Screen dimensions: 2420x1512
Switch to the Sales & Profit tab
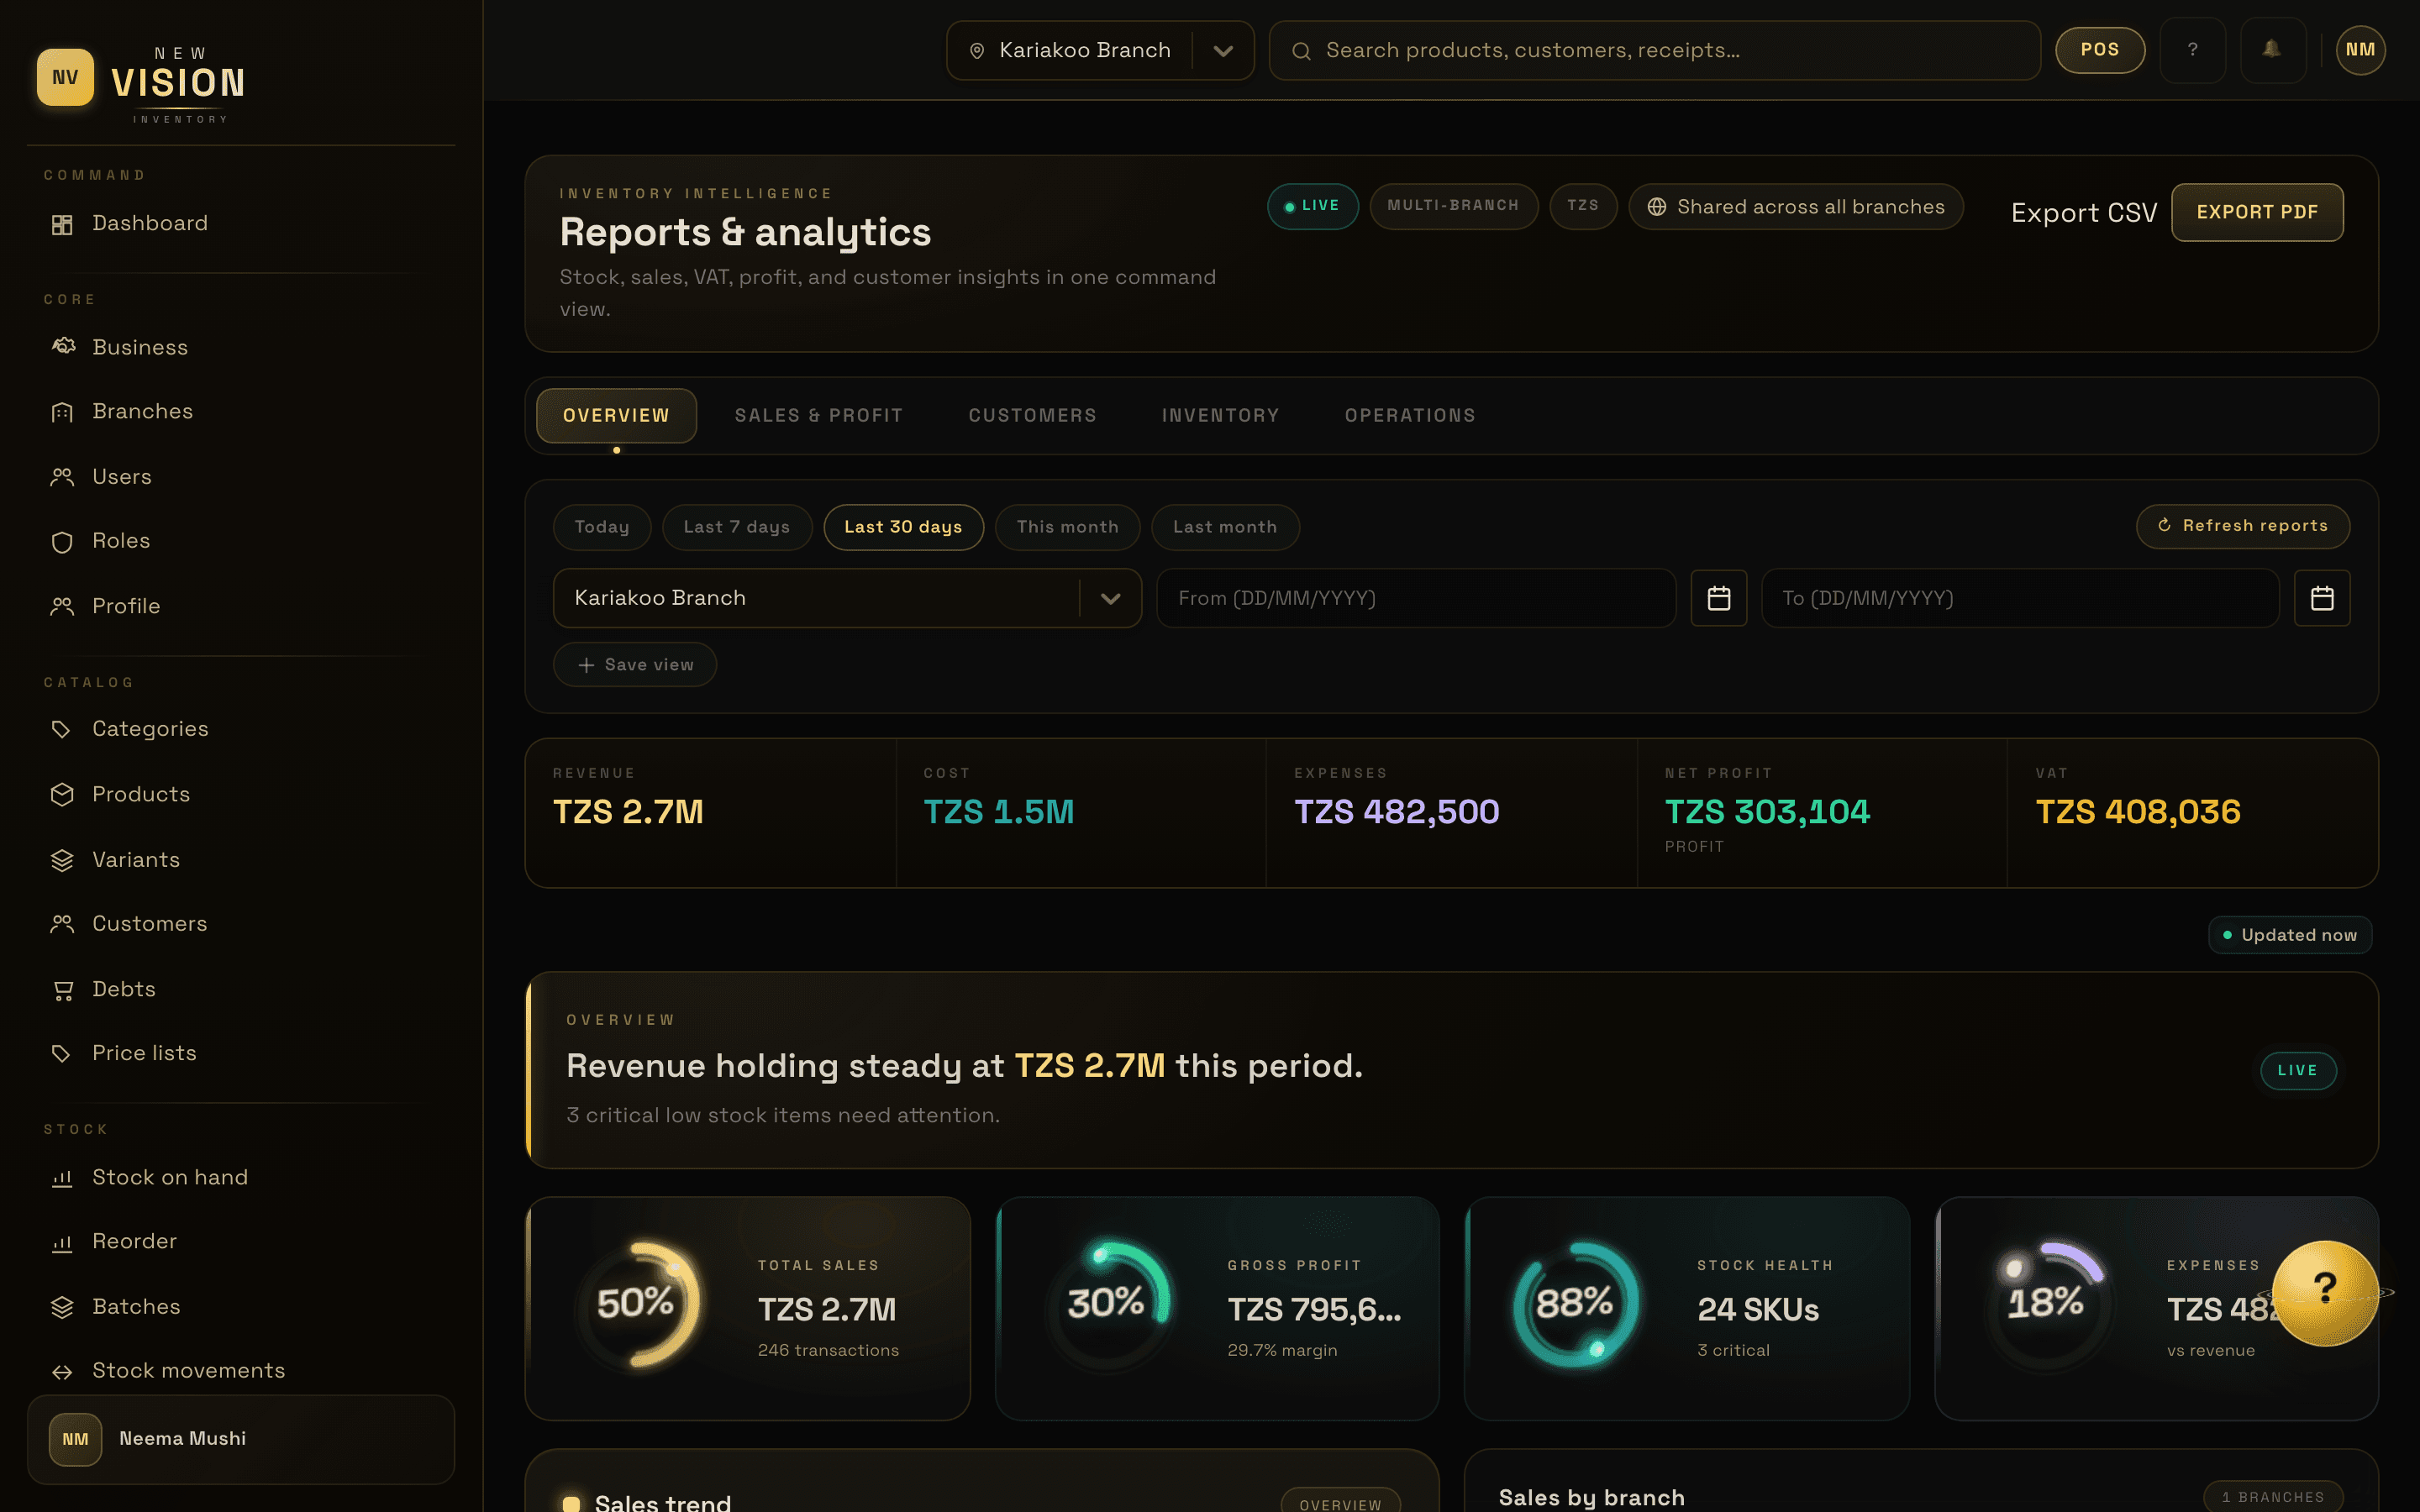pyautogui.click(x=819, y=416)
